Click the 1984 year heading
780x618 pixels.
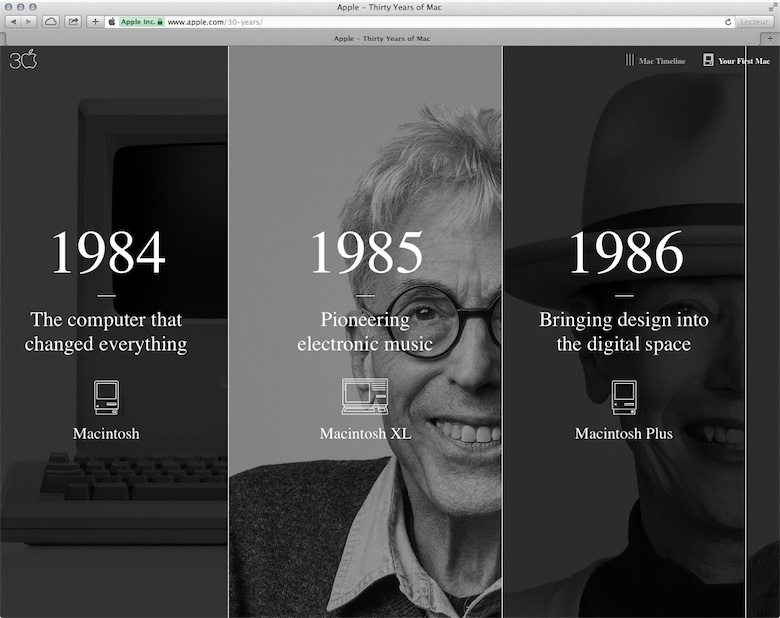coord(107,252)
